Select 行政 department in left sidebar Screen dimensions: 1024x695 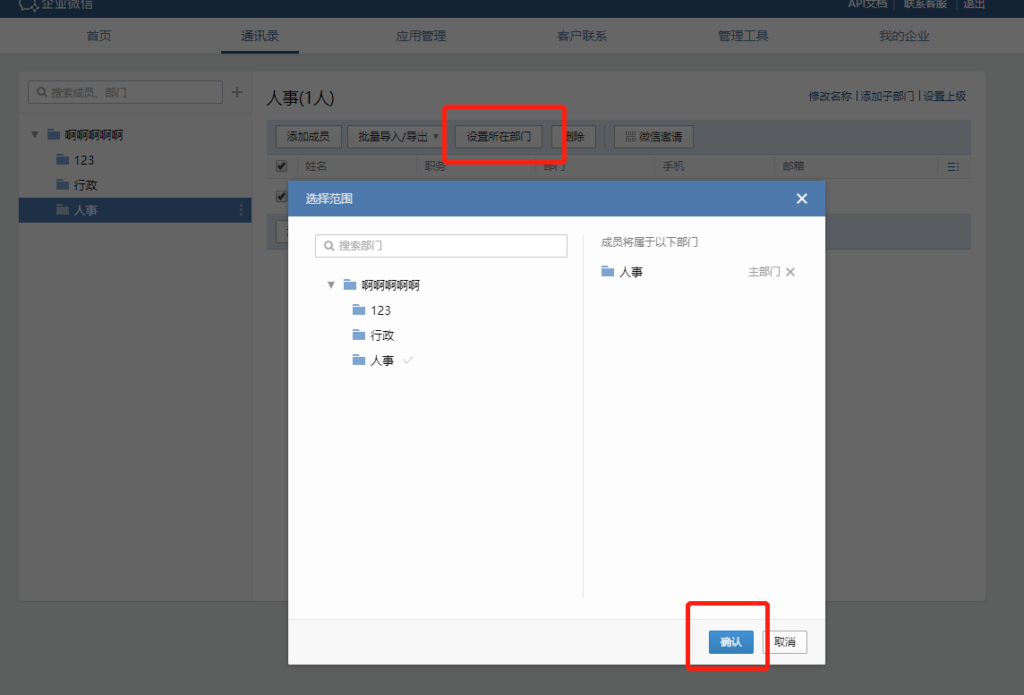86,185
